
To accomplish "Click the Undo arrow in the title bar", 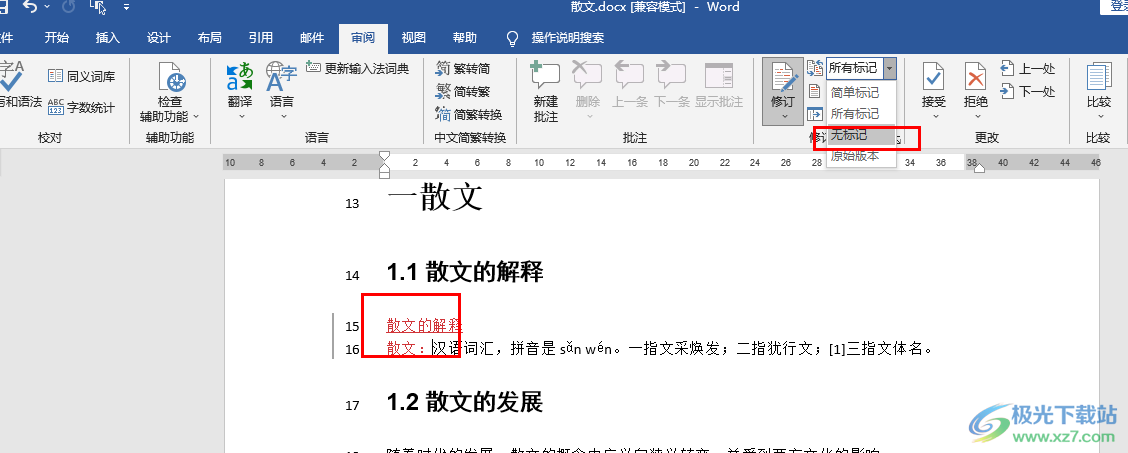I will [30, 6].
